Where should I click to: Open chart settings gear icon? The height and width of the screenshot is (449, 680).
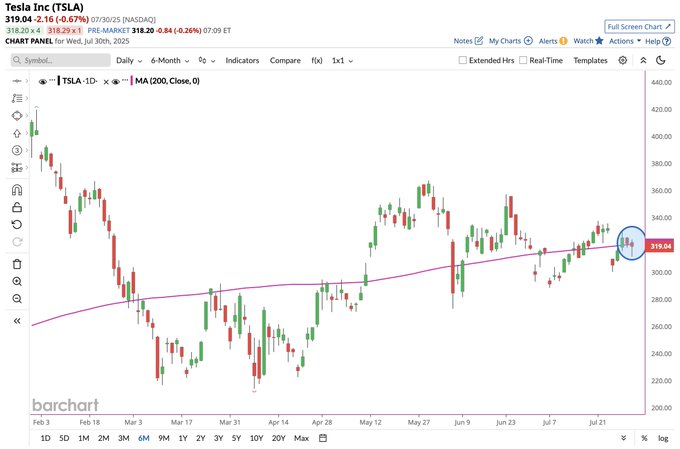[623, 60]
